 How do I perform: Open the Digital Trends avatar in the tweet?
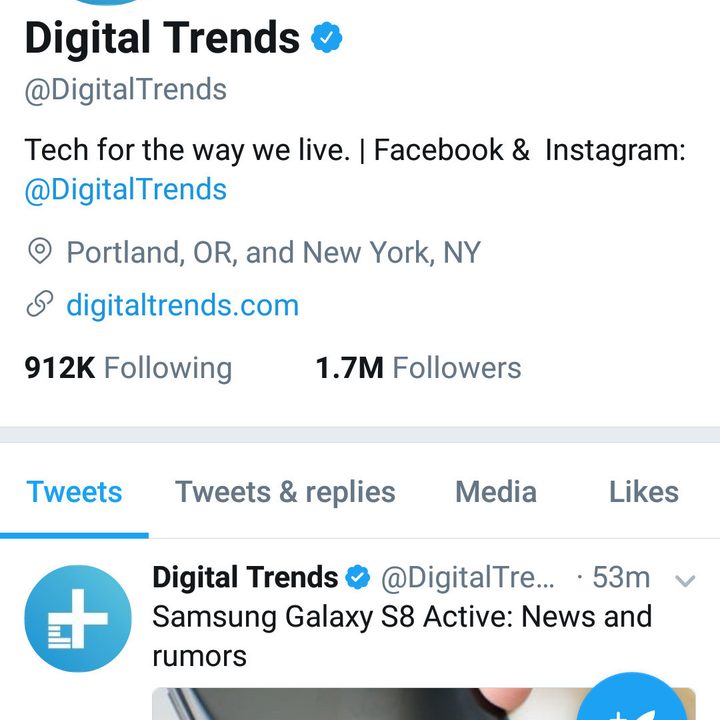[78, 619]
